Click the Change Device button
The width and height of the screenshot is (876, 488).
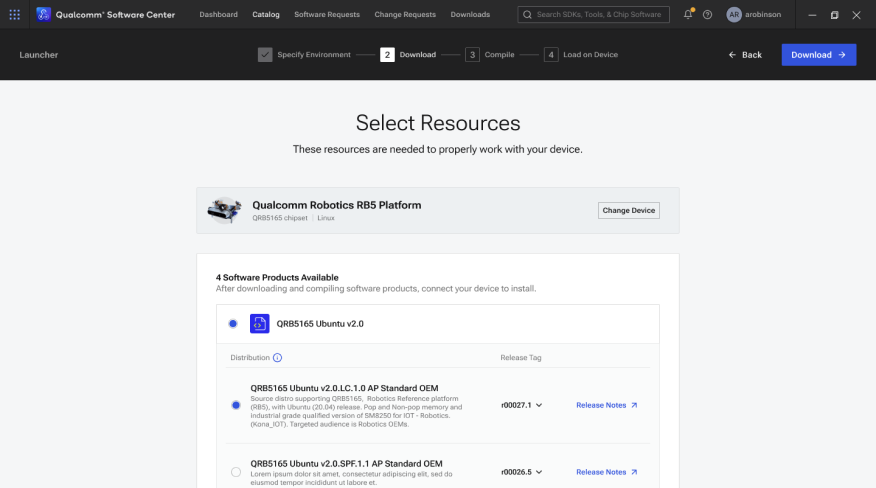tap(628, 210)
